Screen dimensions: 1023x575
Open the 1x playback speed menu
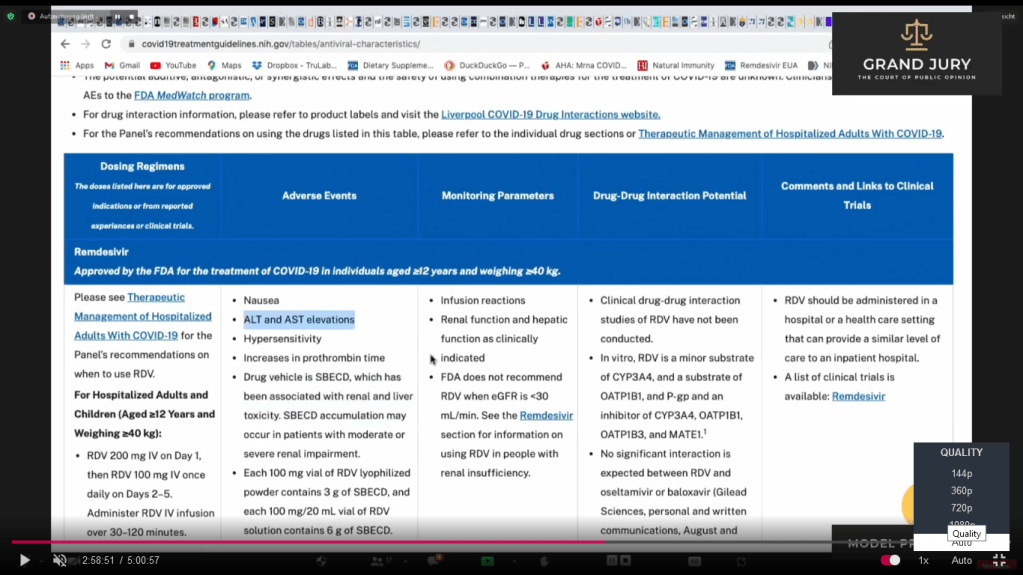[923, 560]
